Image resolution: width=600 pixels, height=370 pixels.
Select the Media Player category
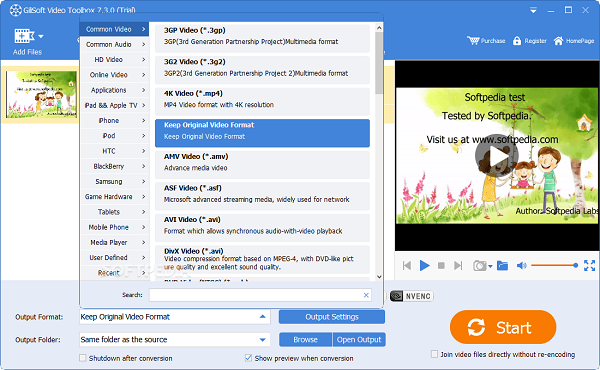tap(114, 242)
